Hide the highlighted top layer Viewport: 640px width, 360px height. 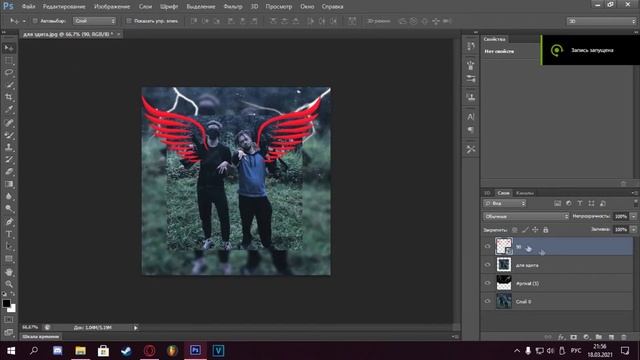point(487,246)
